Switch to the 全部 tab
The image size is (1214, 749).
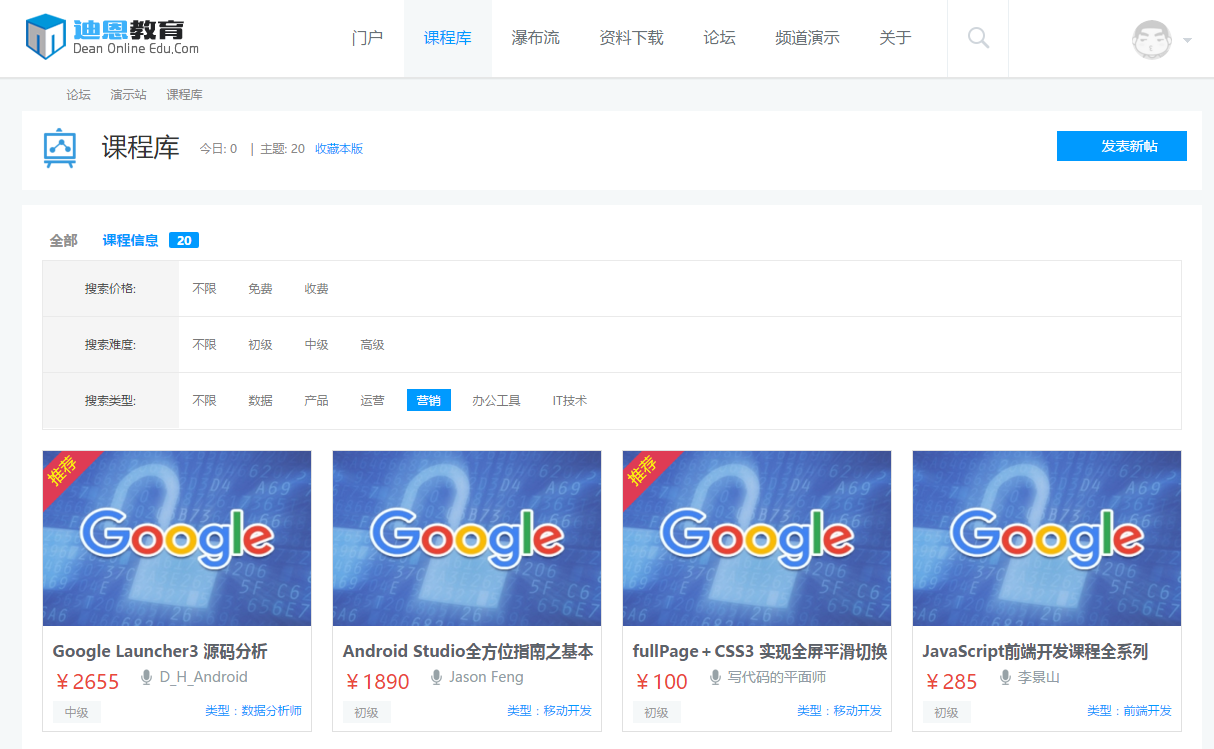63,240
